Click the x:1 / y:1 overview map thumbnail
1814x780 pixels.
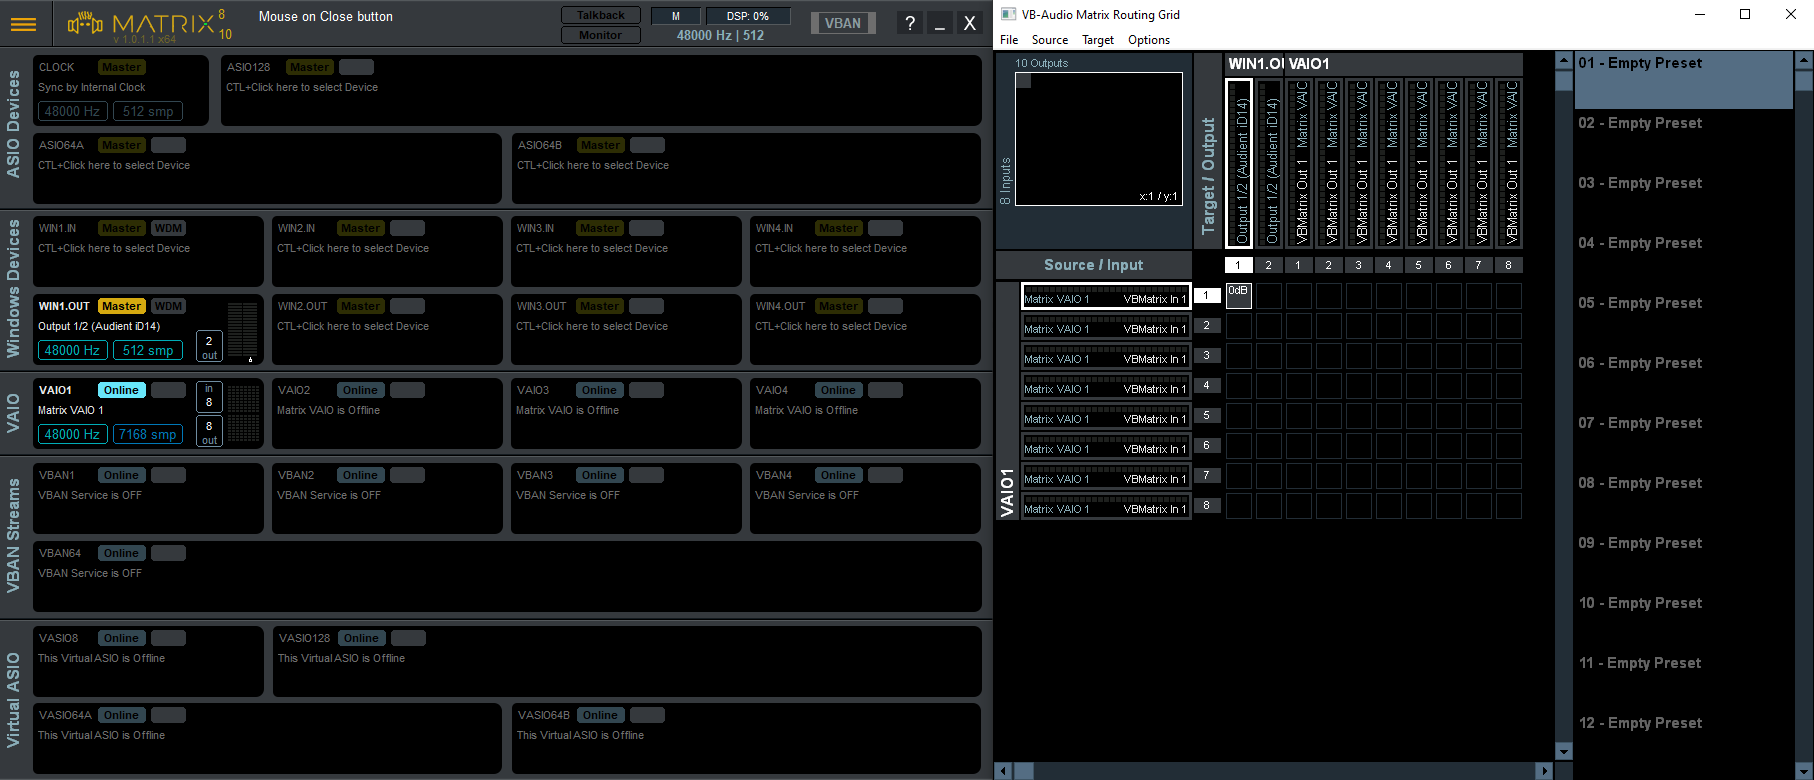pyautogui.click(x=1098, y=139)
